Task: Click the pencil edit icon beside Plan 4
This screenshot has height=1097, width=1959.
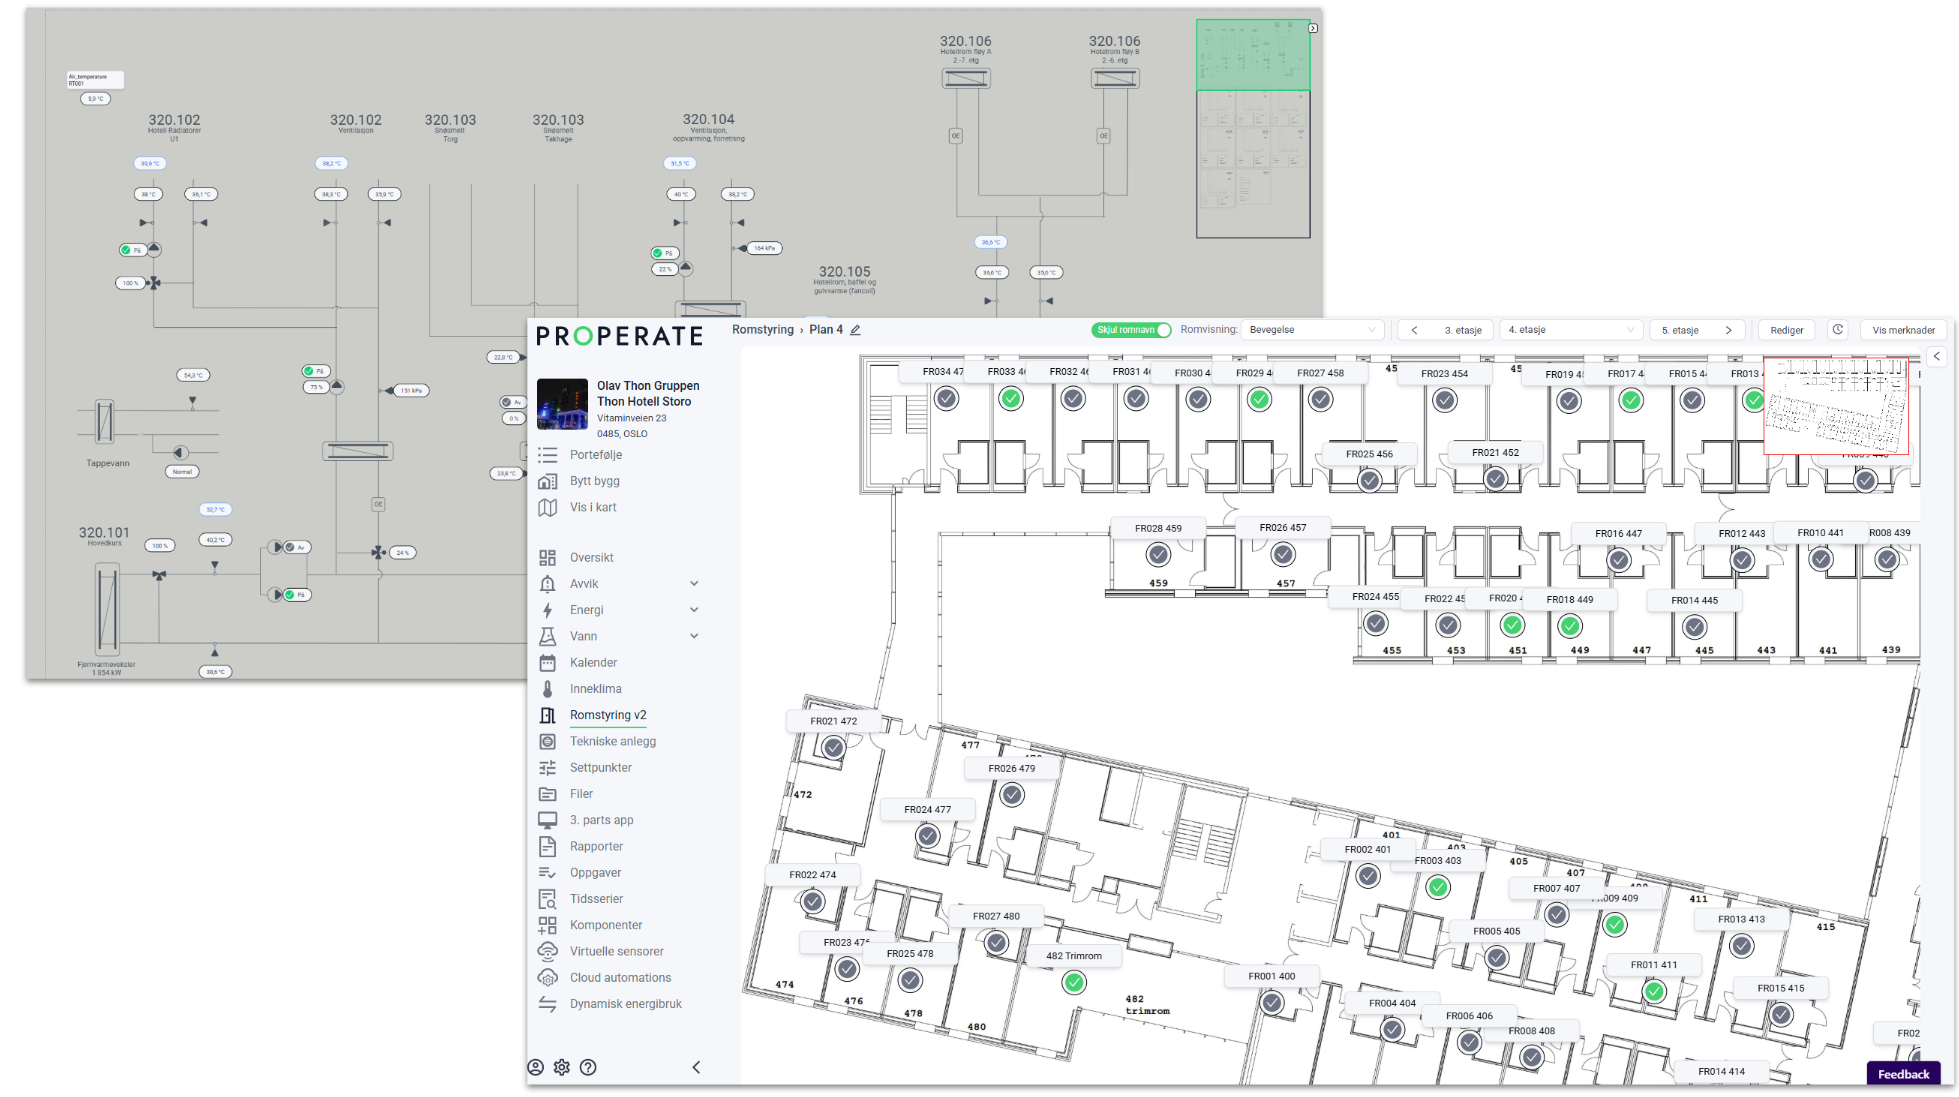Action: 856,330
